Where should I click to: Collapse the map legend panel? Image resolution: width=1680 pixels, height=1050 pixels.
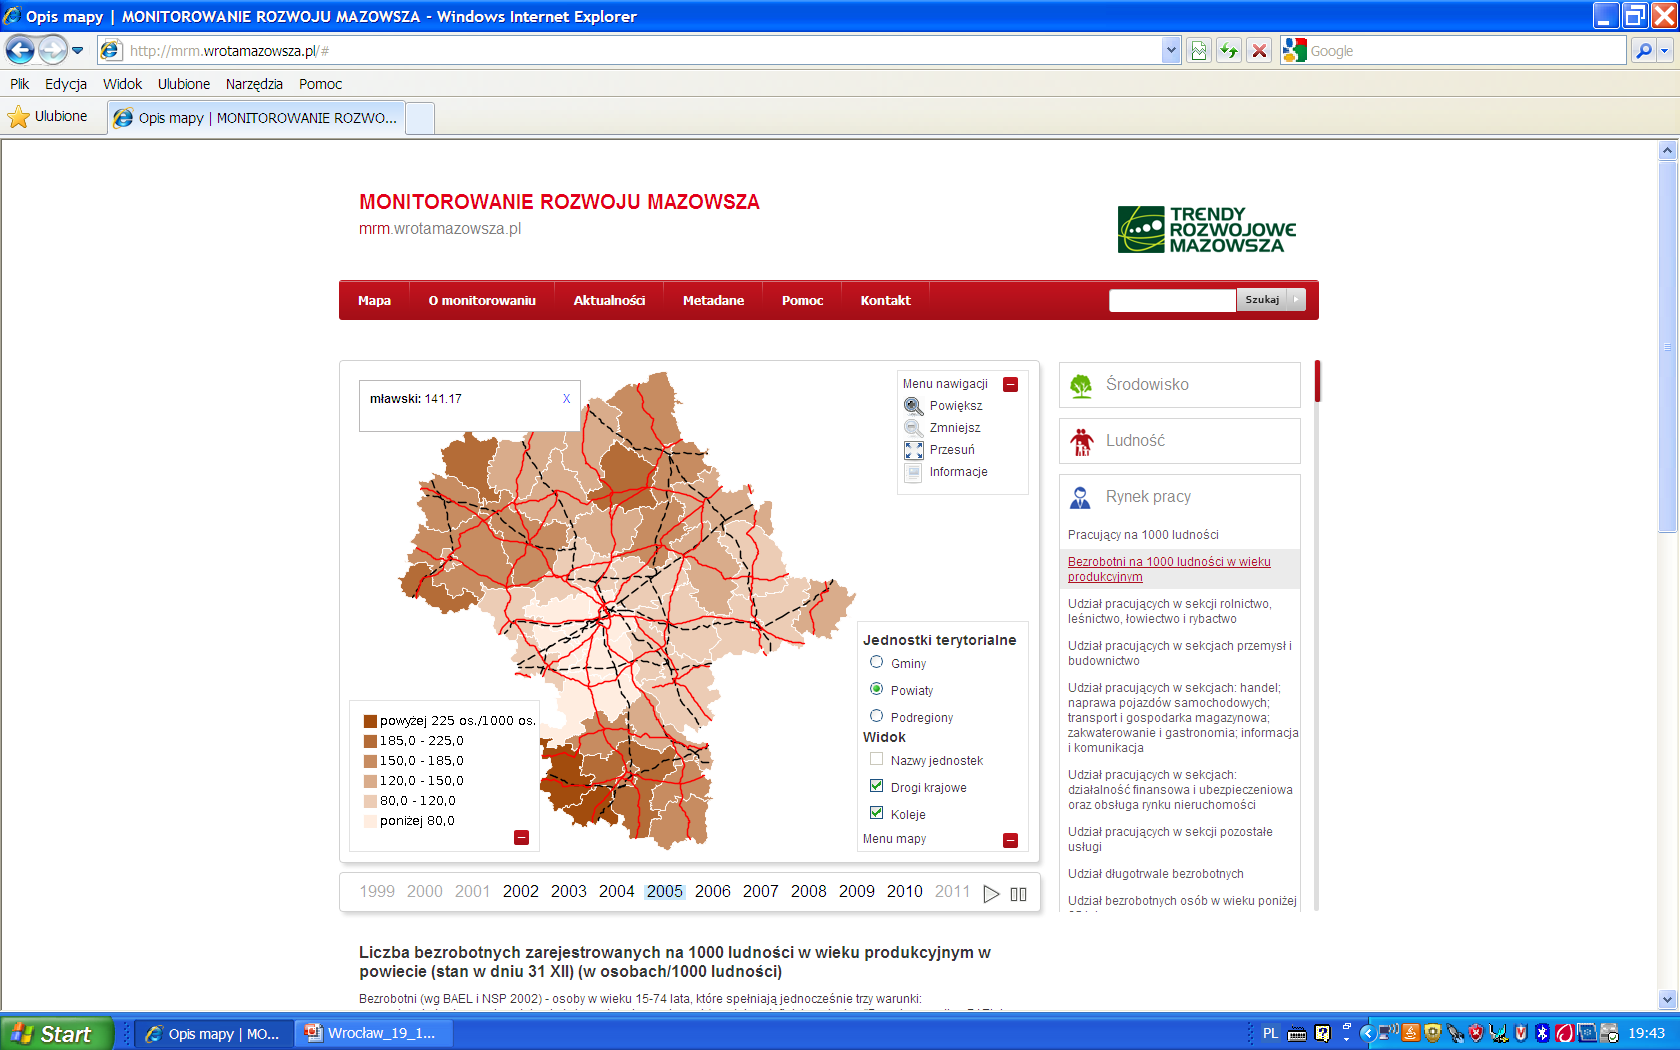pos(521,837)
